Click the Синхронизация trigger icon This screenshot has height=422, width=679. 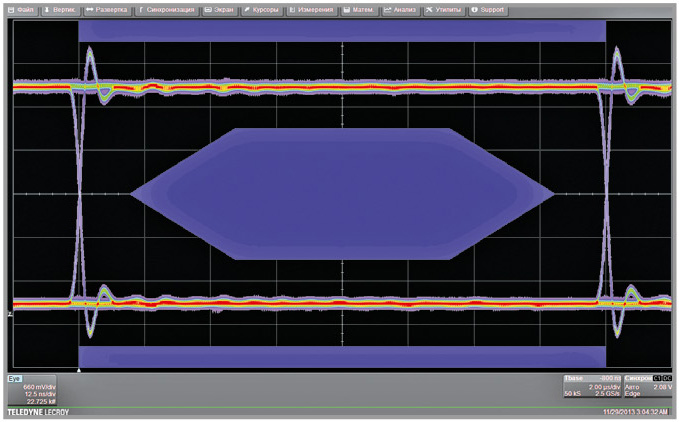click(x=141, y=9)
